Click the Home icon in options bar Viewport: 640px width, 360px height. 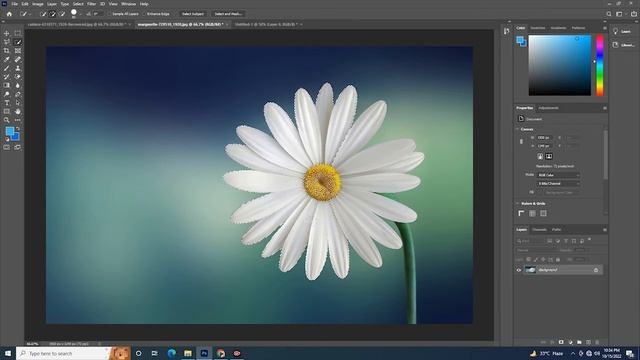tap(9, 14)
